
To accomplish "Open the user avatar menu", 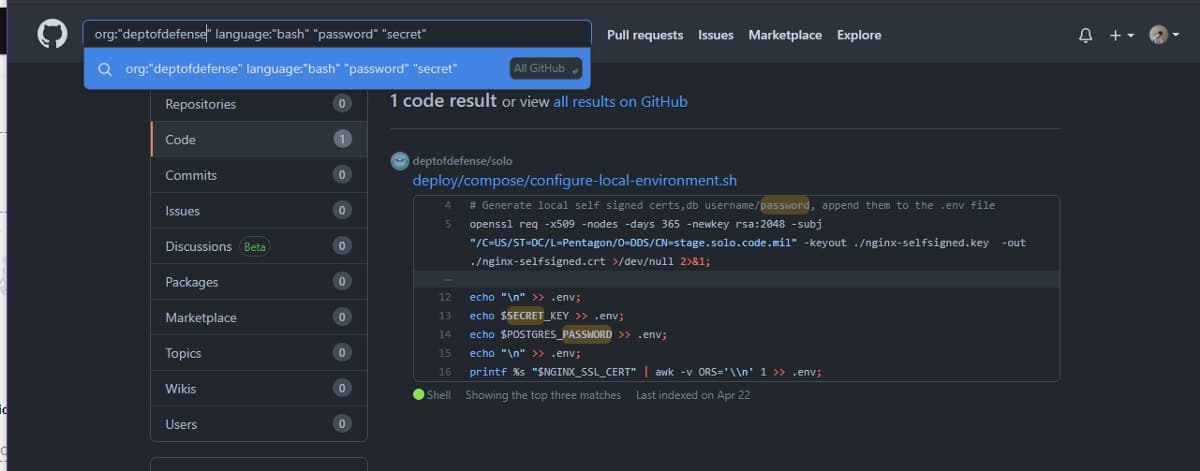I will click(x=1164, y=35).
